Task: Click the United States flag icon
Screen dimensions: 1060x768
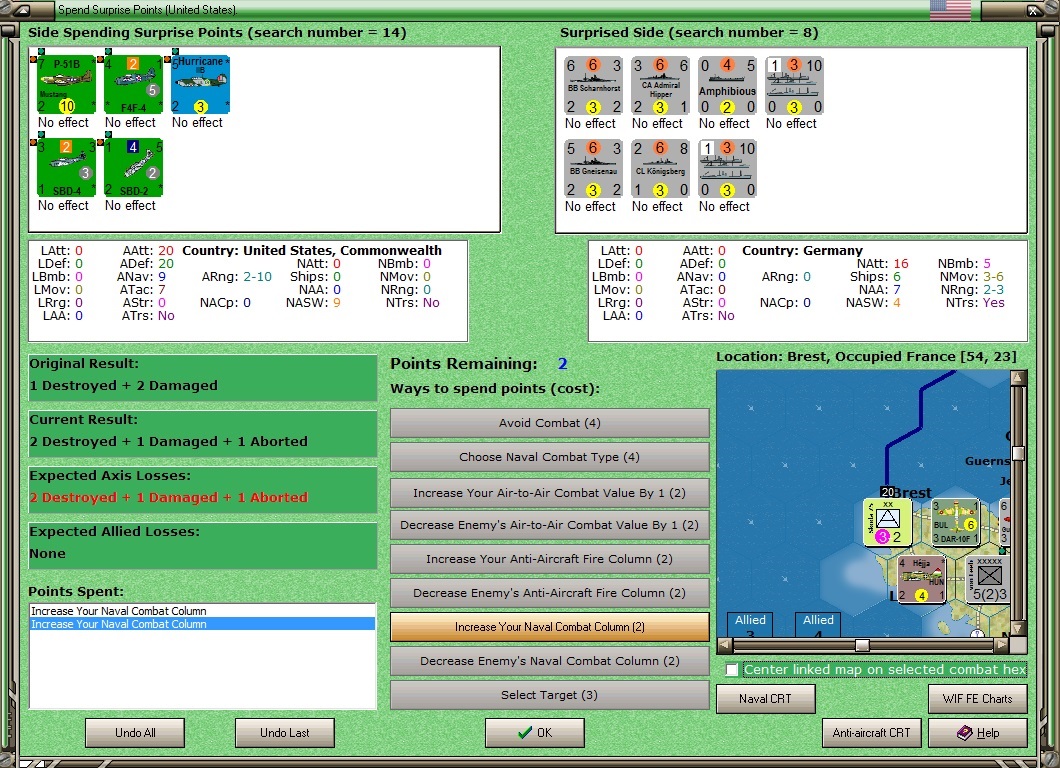Action: (950, 9)
